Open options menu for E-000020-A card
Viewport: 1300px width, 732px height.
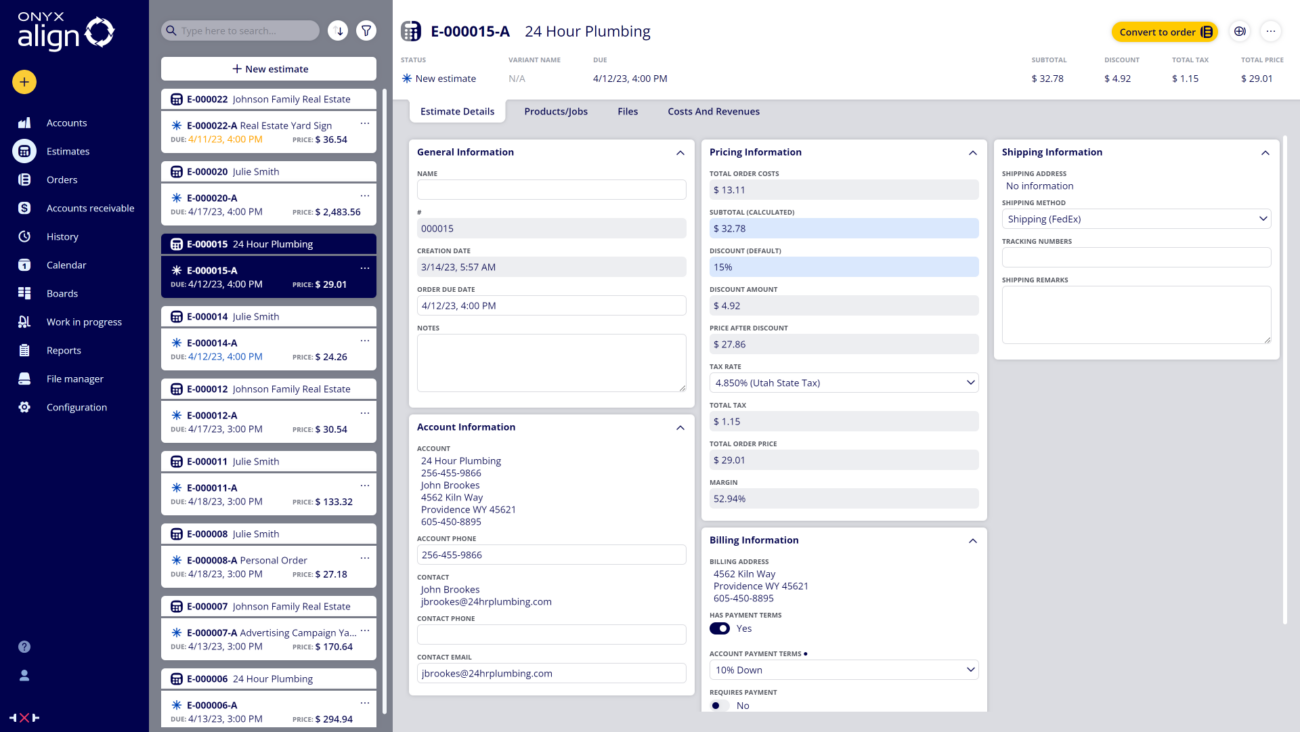point(365,196)
